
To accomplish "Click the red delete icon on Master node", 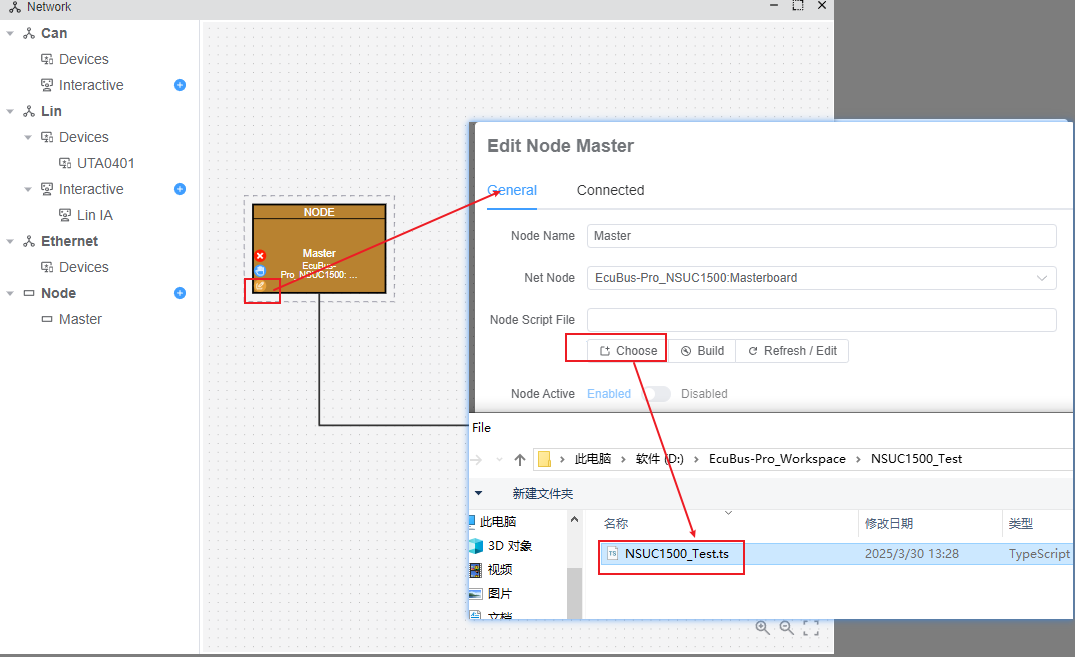I will [x=260, y=256].
